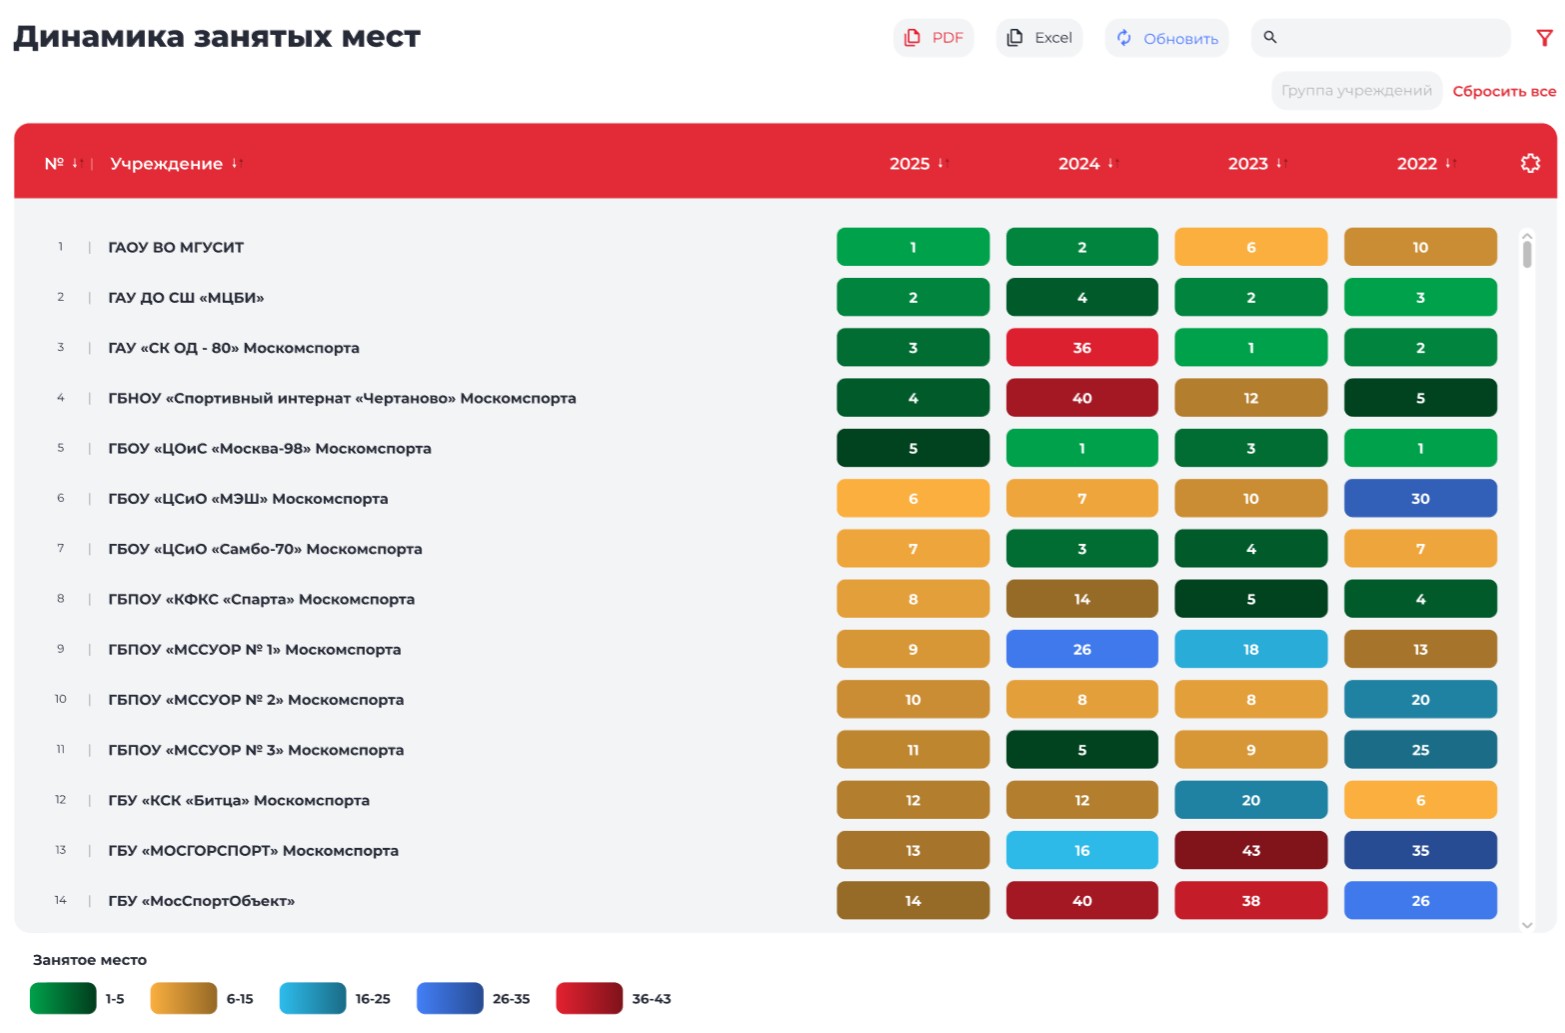The image size is (1565, 1033).
Task: Sort by the 2022 column arrow
Action: [x=1448, y=163]
